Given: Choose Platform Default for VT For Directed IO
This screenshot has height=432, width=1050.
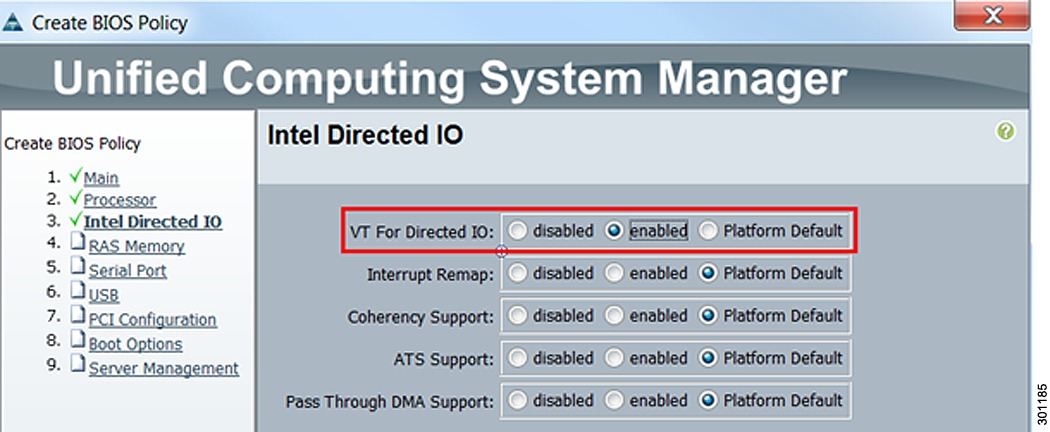Looking at the screenshot, I should pyautogui.click(x=708, y=231).
